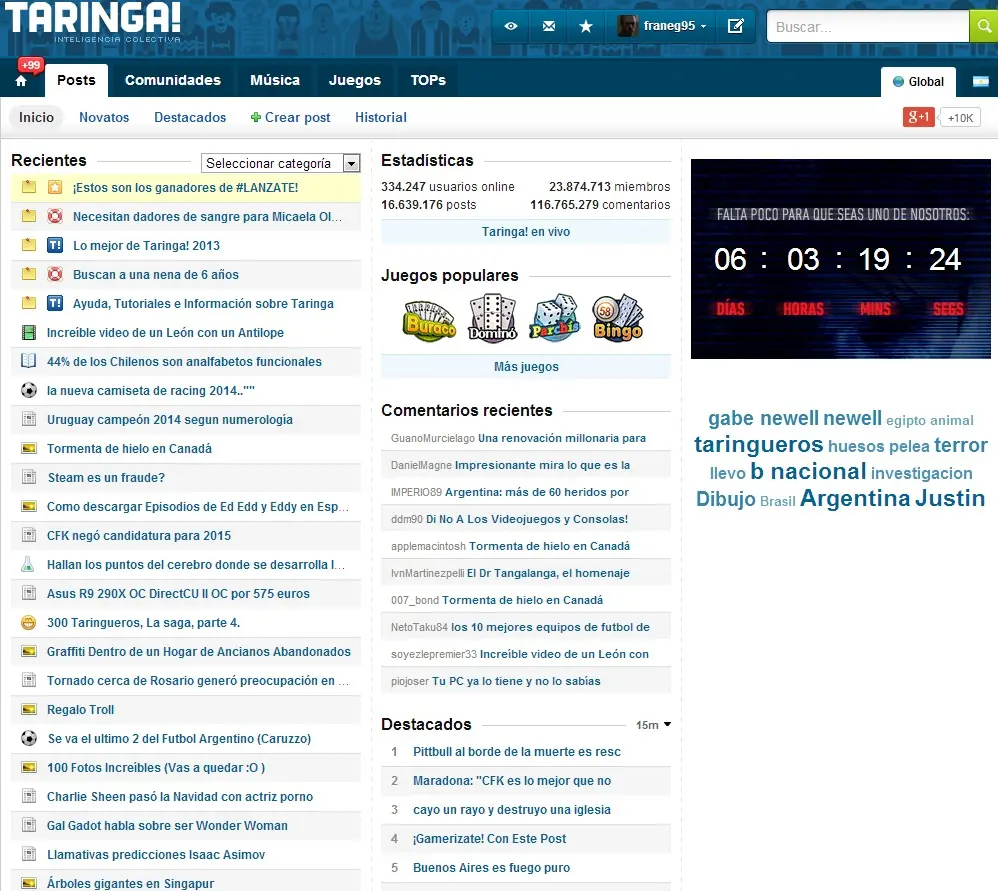Focus the Buscar search field
Image resolution: width=998 pixels, height=891 pixels.
click(868, 27)
